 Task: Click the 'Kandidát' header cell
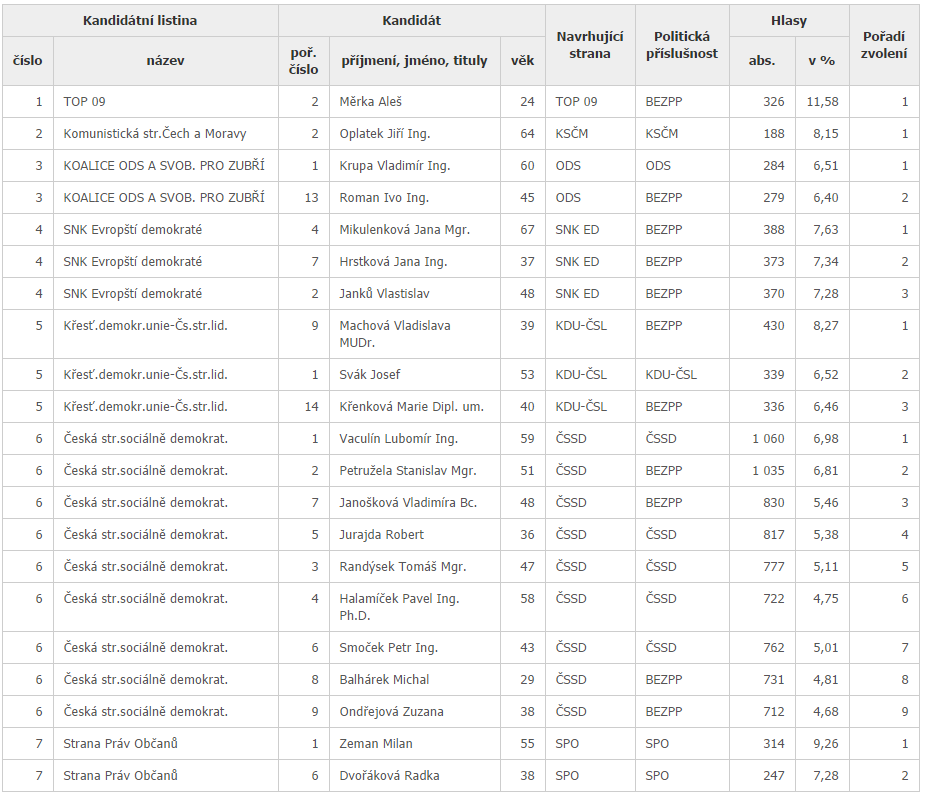[412, 21]
